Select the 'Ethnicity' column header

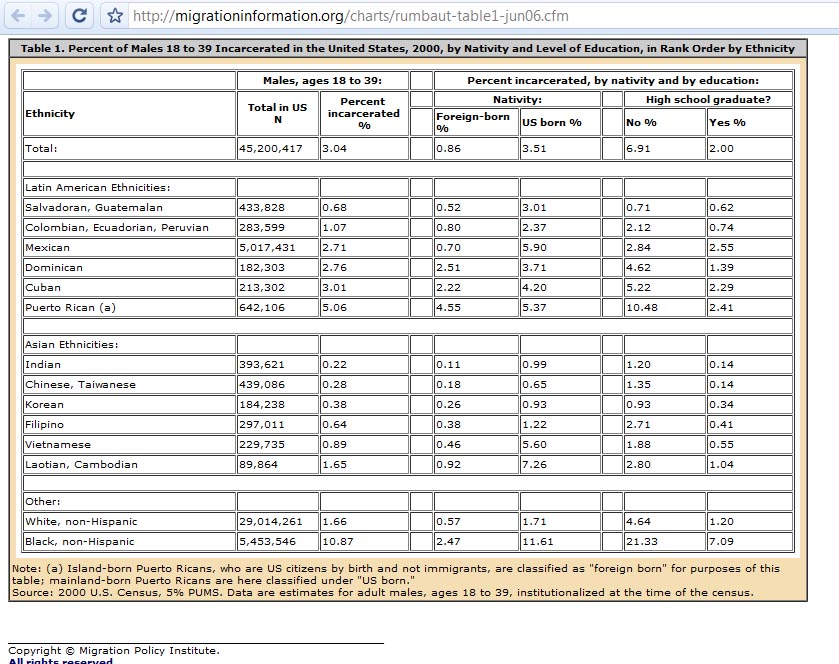[50, 114]
